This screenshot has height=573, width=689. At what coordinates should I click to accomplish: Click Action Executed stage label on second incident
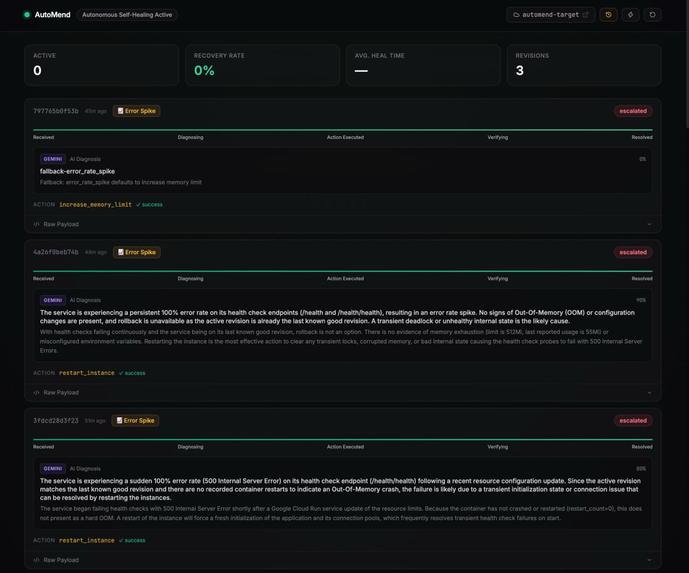[x=345, y=279]
